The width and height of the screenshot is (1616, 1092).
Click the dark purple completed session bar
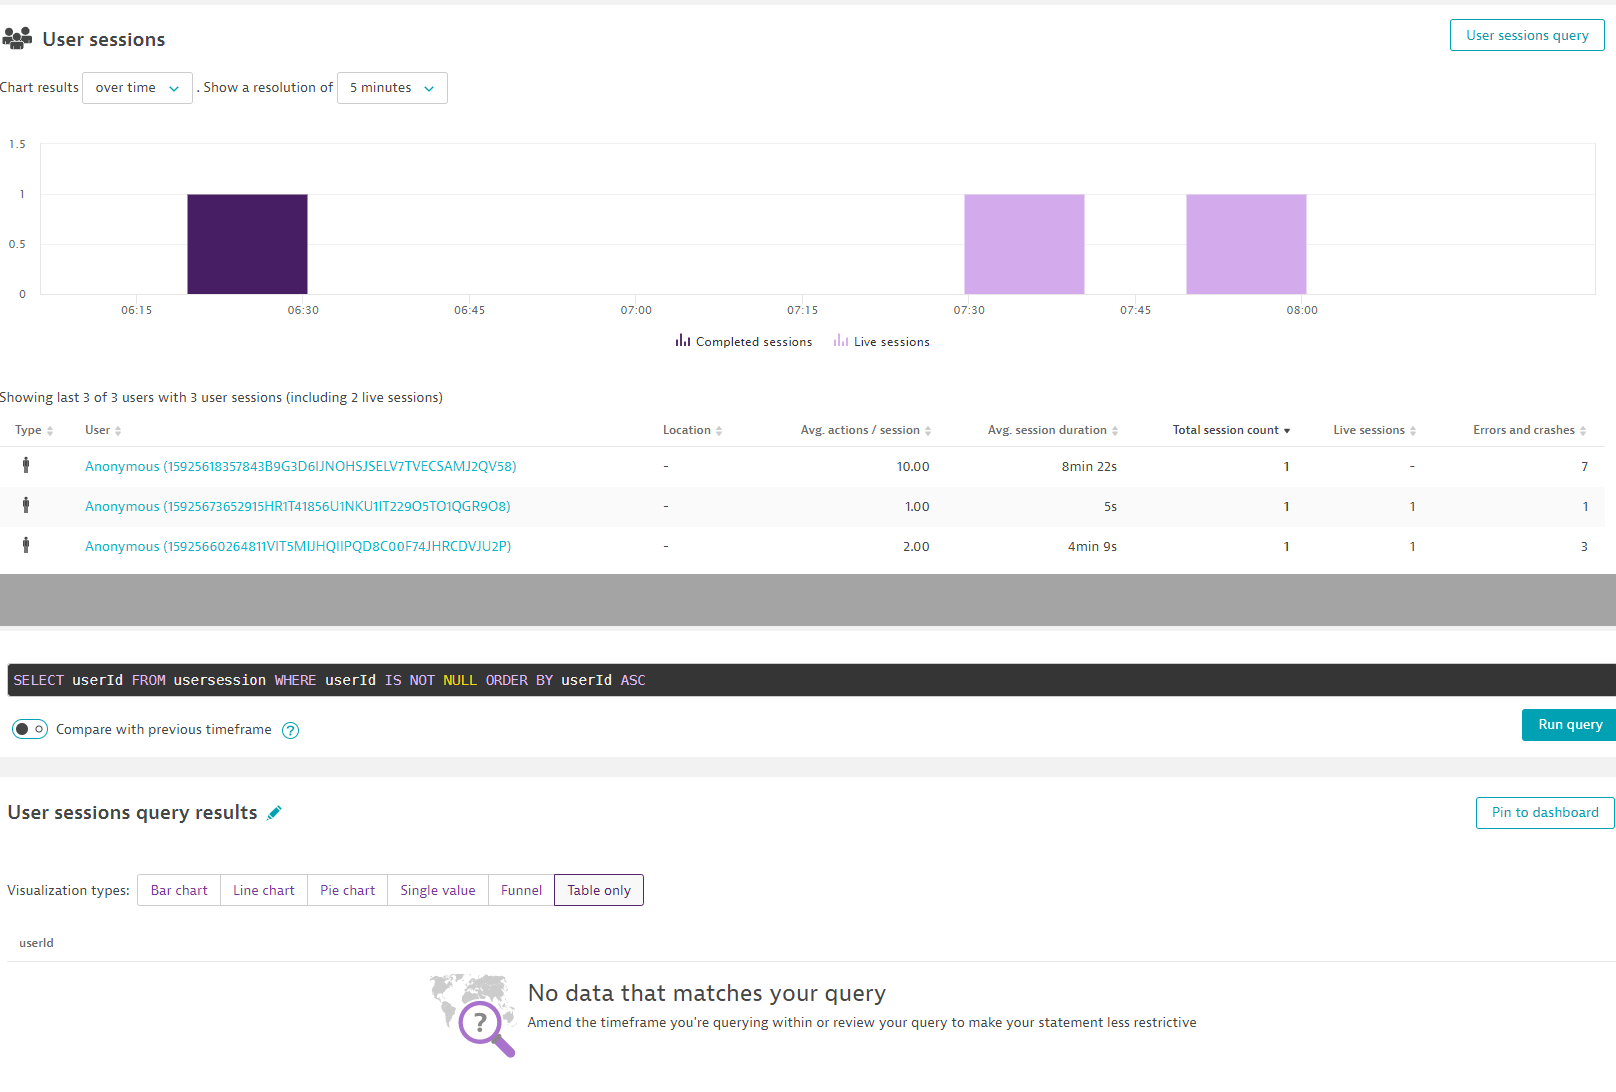pyautogui.click(x=247, y=244)
